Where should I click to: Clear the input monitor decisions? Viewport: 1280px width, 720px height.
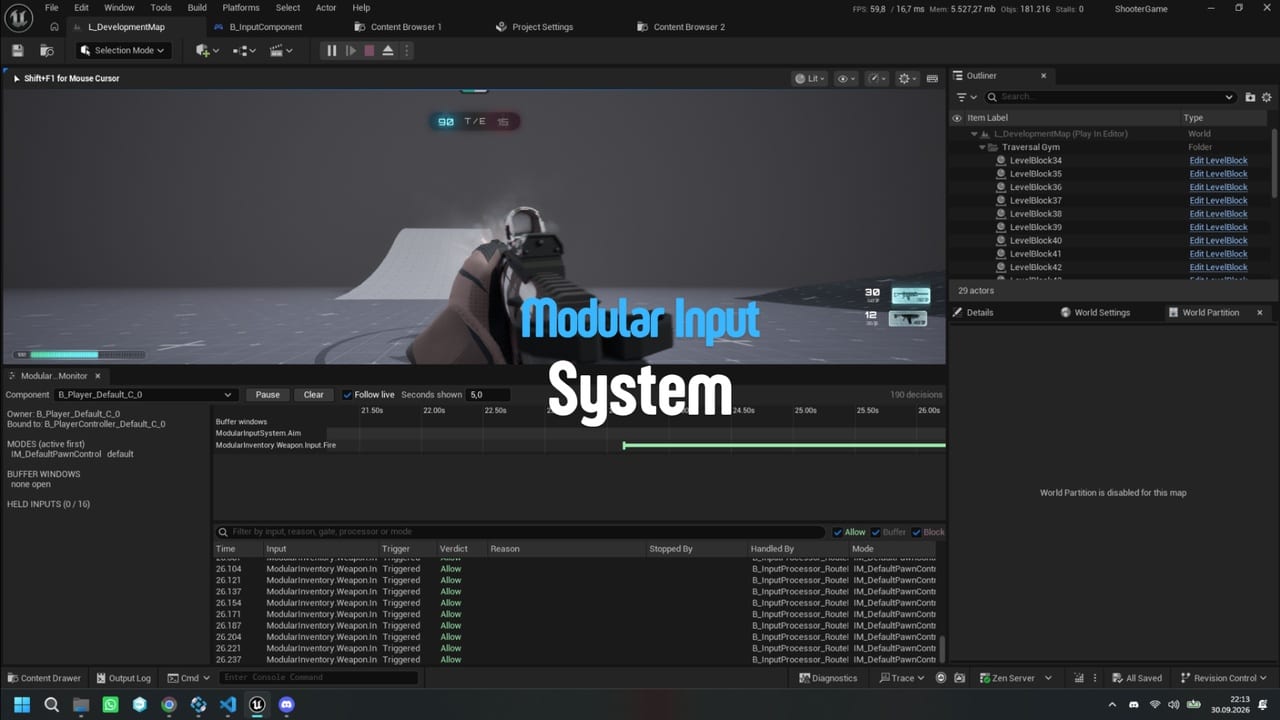click(x=314, y=395)
